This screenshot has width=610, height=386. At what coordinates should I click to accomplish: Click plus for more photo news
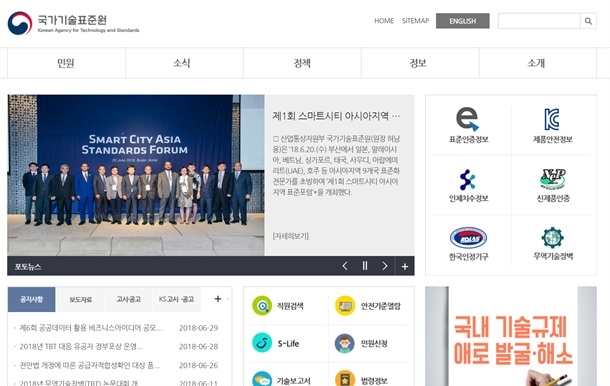pyautogui.click(x=405, y=266)
